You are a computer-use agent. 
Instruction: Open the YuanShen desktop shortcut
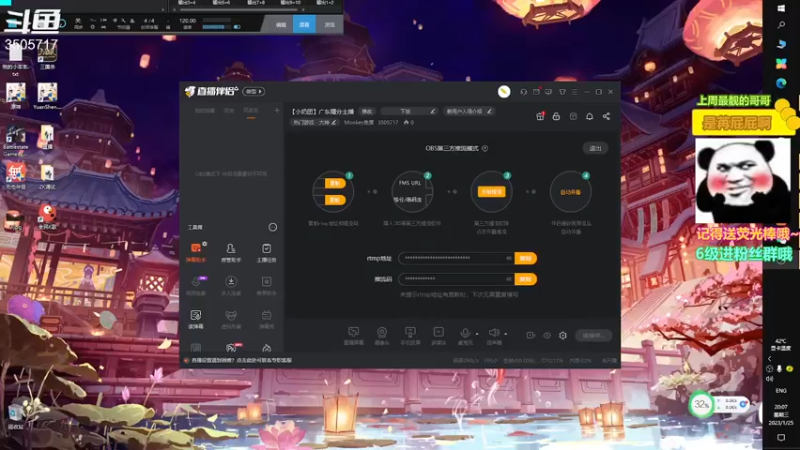click(x=47, y=96)
